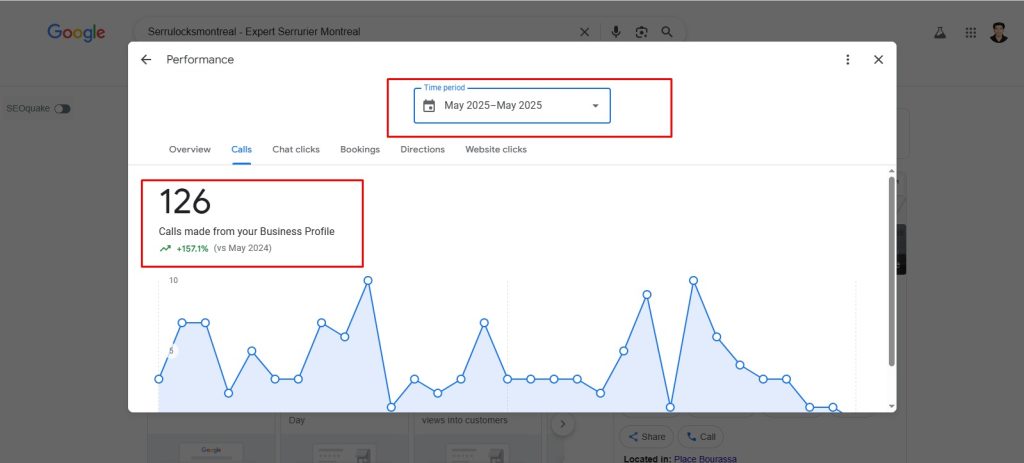Search by image with camera icon

(x=641, y=31)
